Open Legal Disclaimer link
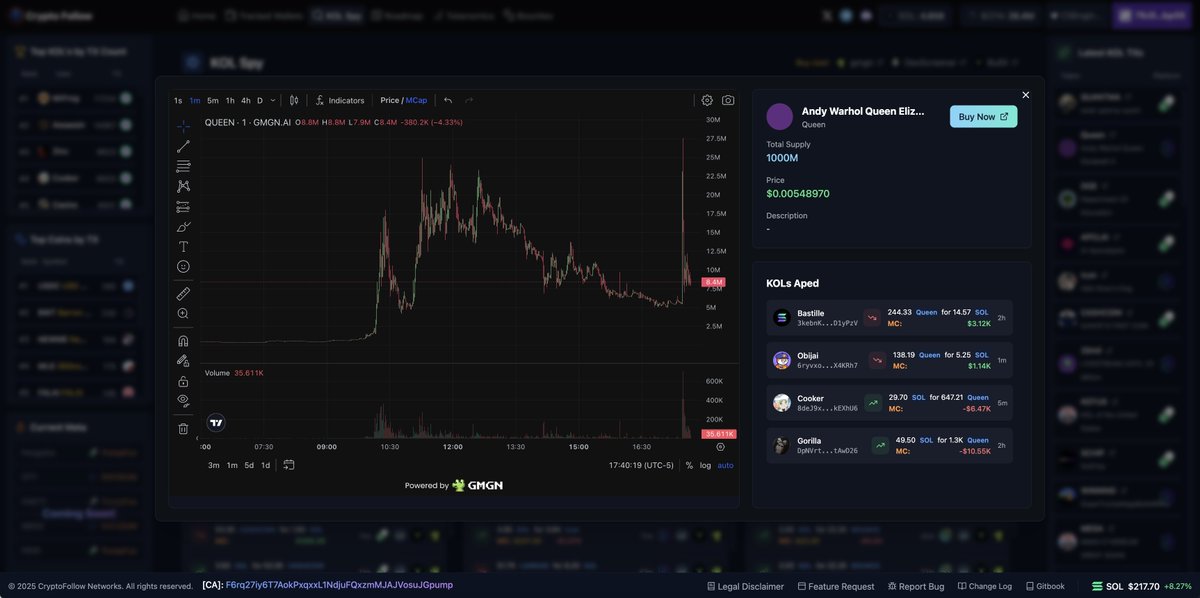This screenshot has width=1200, height=598. (x=745, y=586)
